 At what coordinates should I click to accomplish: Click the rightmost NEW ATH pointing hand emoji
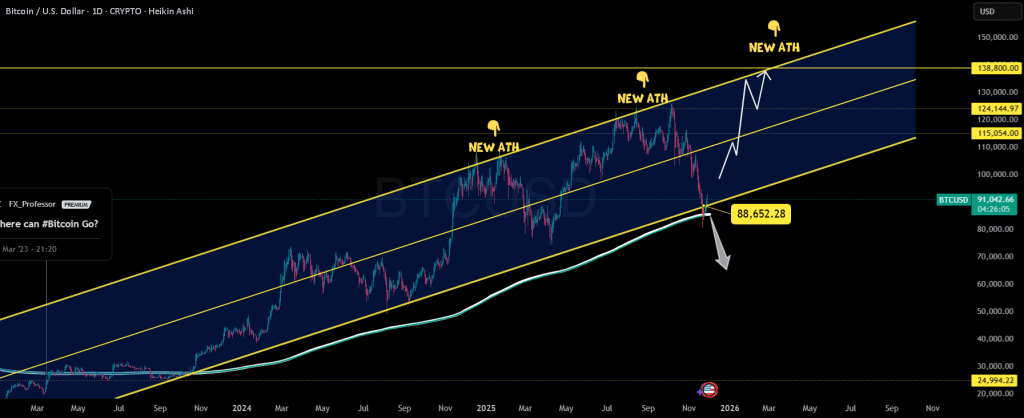click(773, 27)
